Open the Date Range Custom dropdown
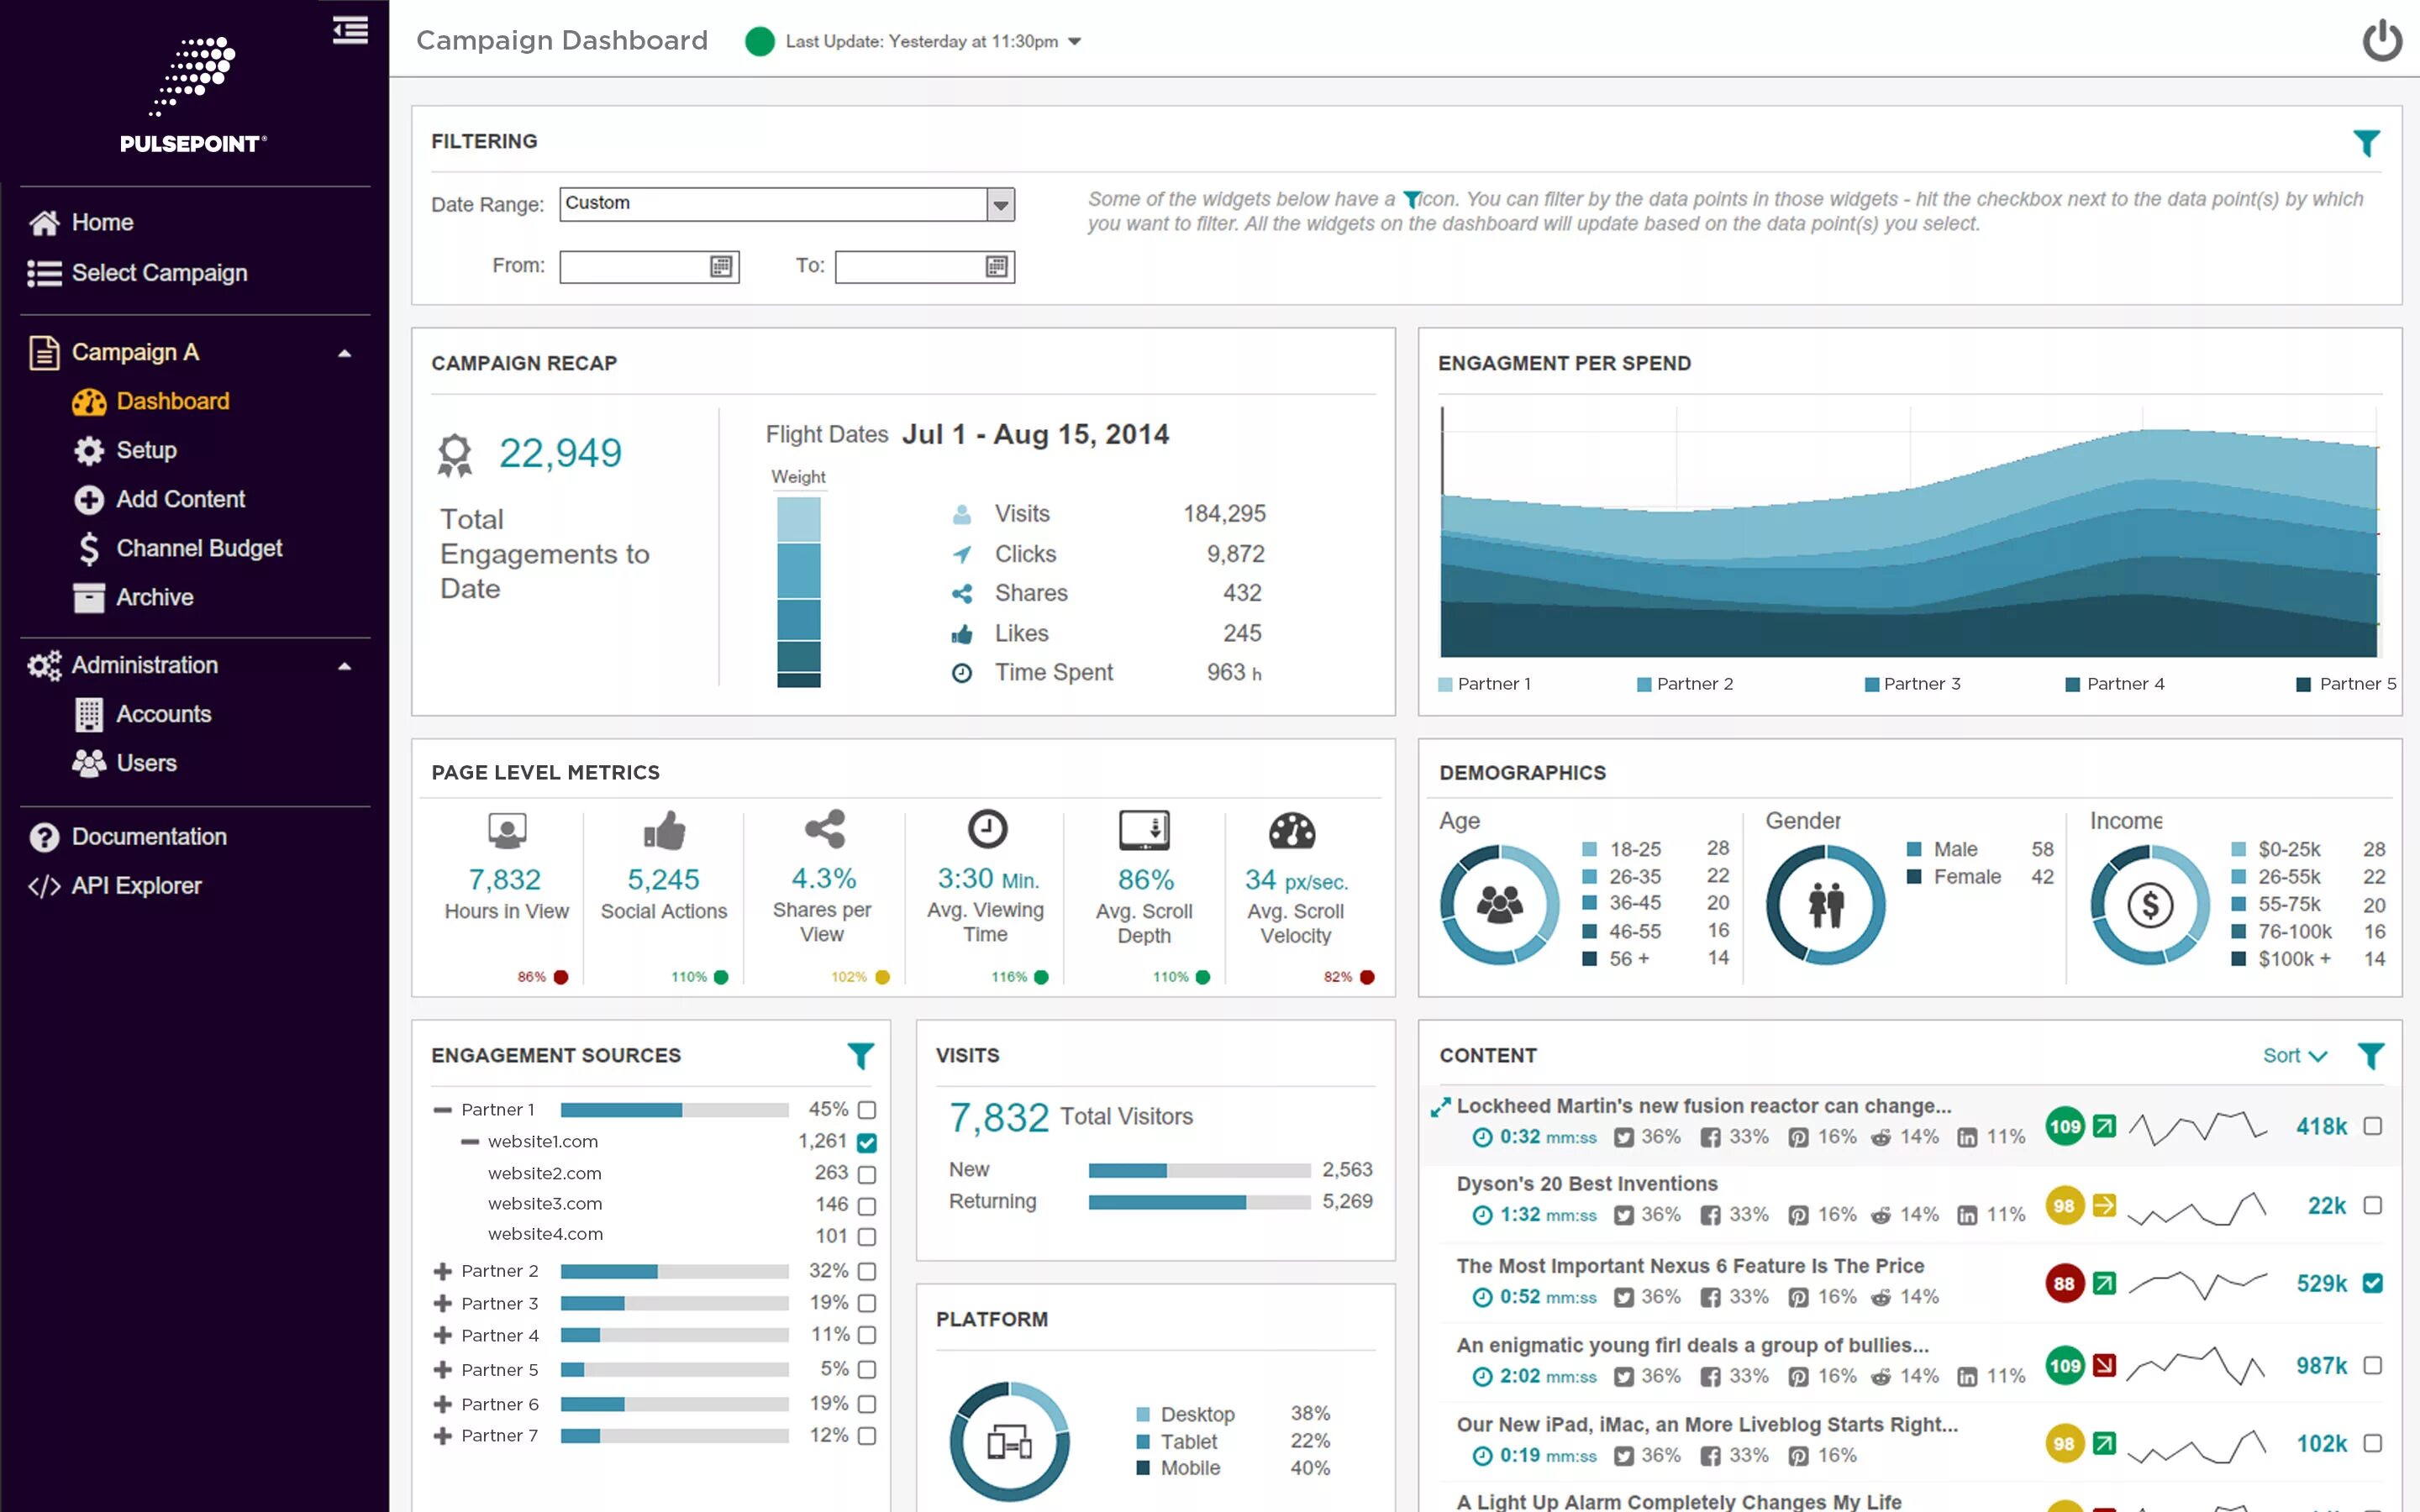 (x=1000, y=205)
